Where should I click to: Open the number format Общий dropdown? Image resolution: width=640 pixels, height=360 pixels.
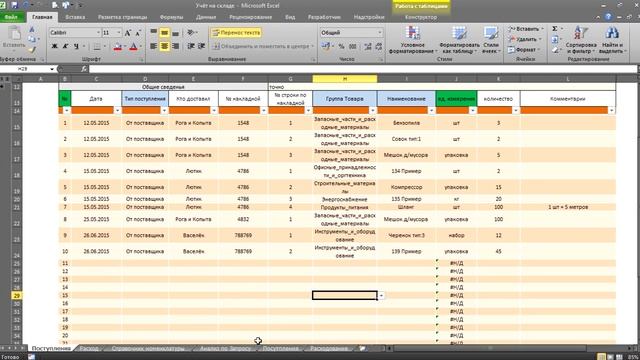point(380,33)
